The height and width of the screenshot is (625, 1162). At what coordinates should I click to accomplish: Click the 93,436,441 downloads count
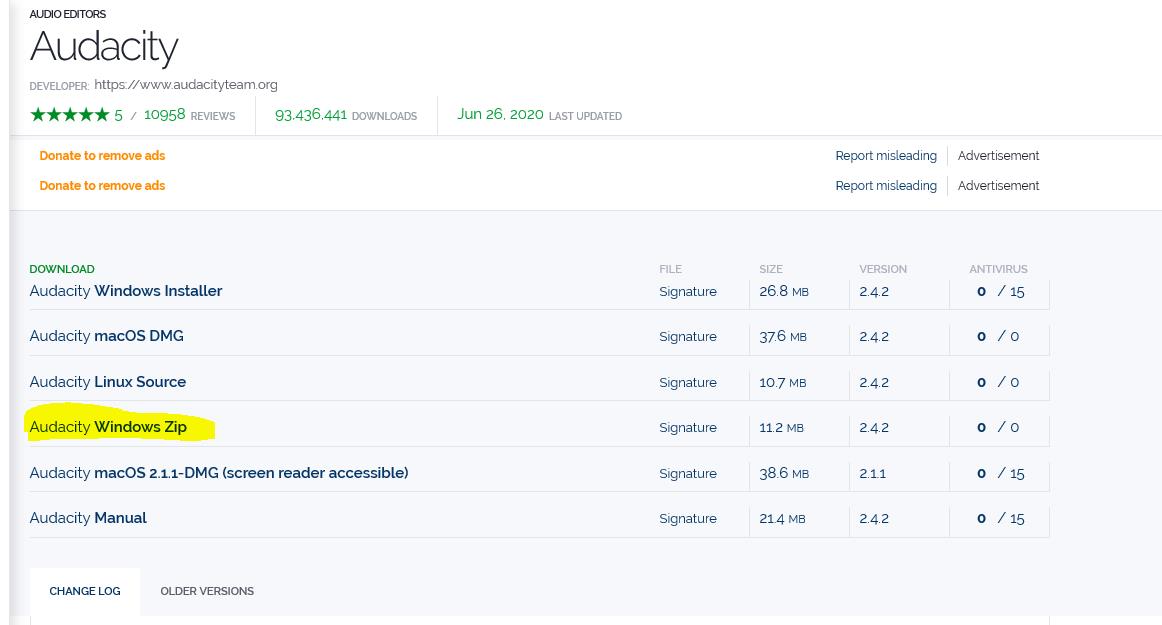311,115
